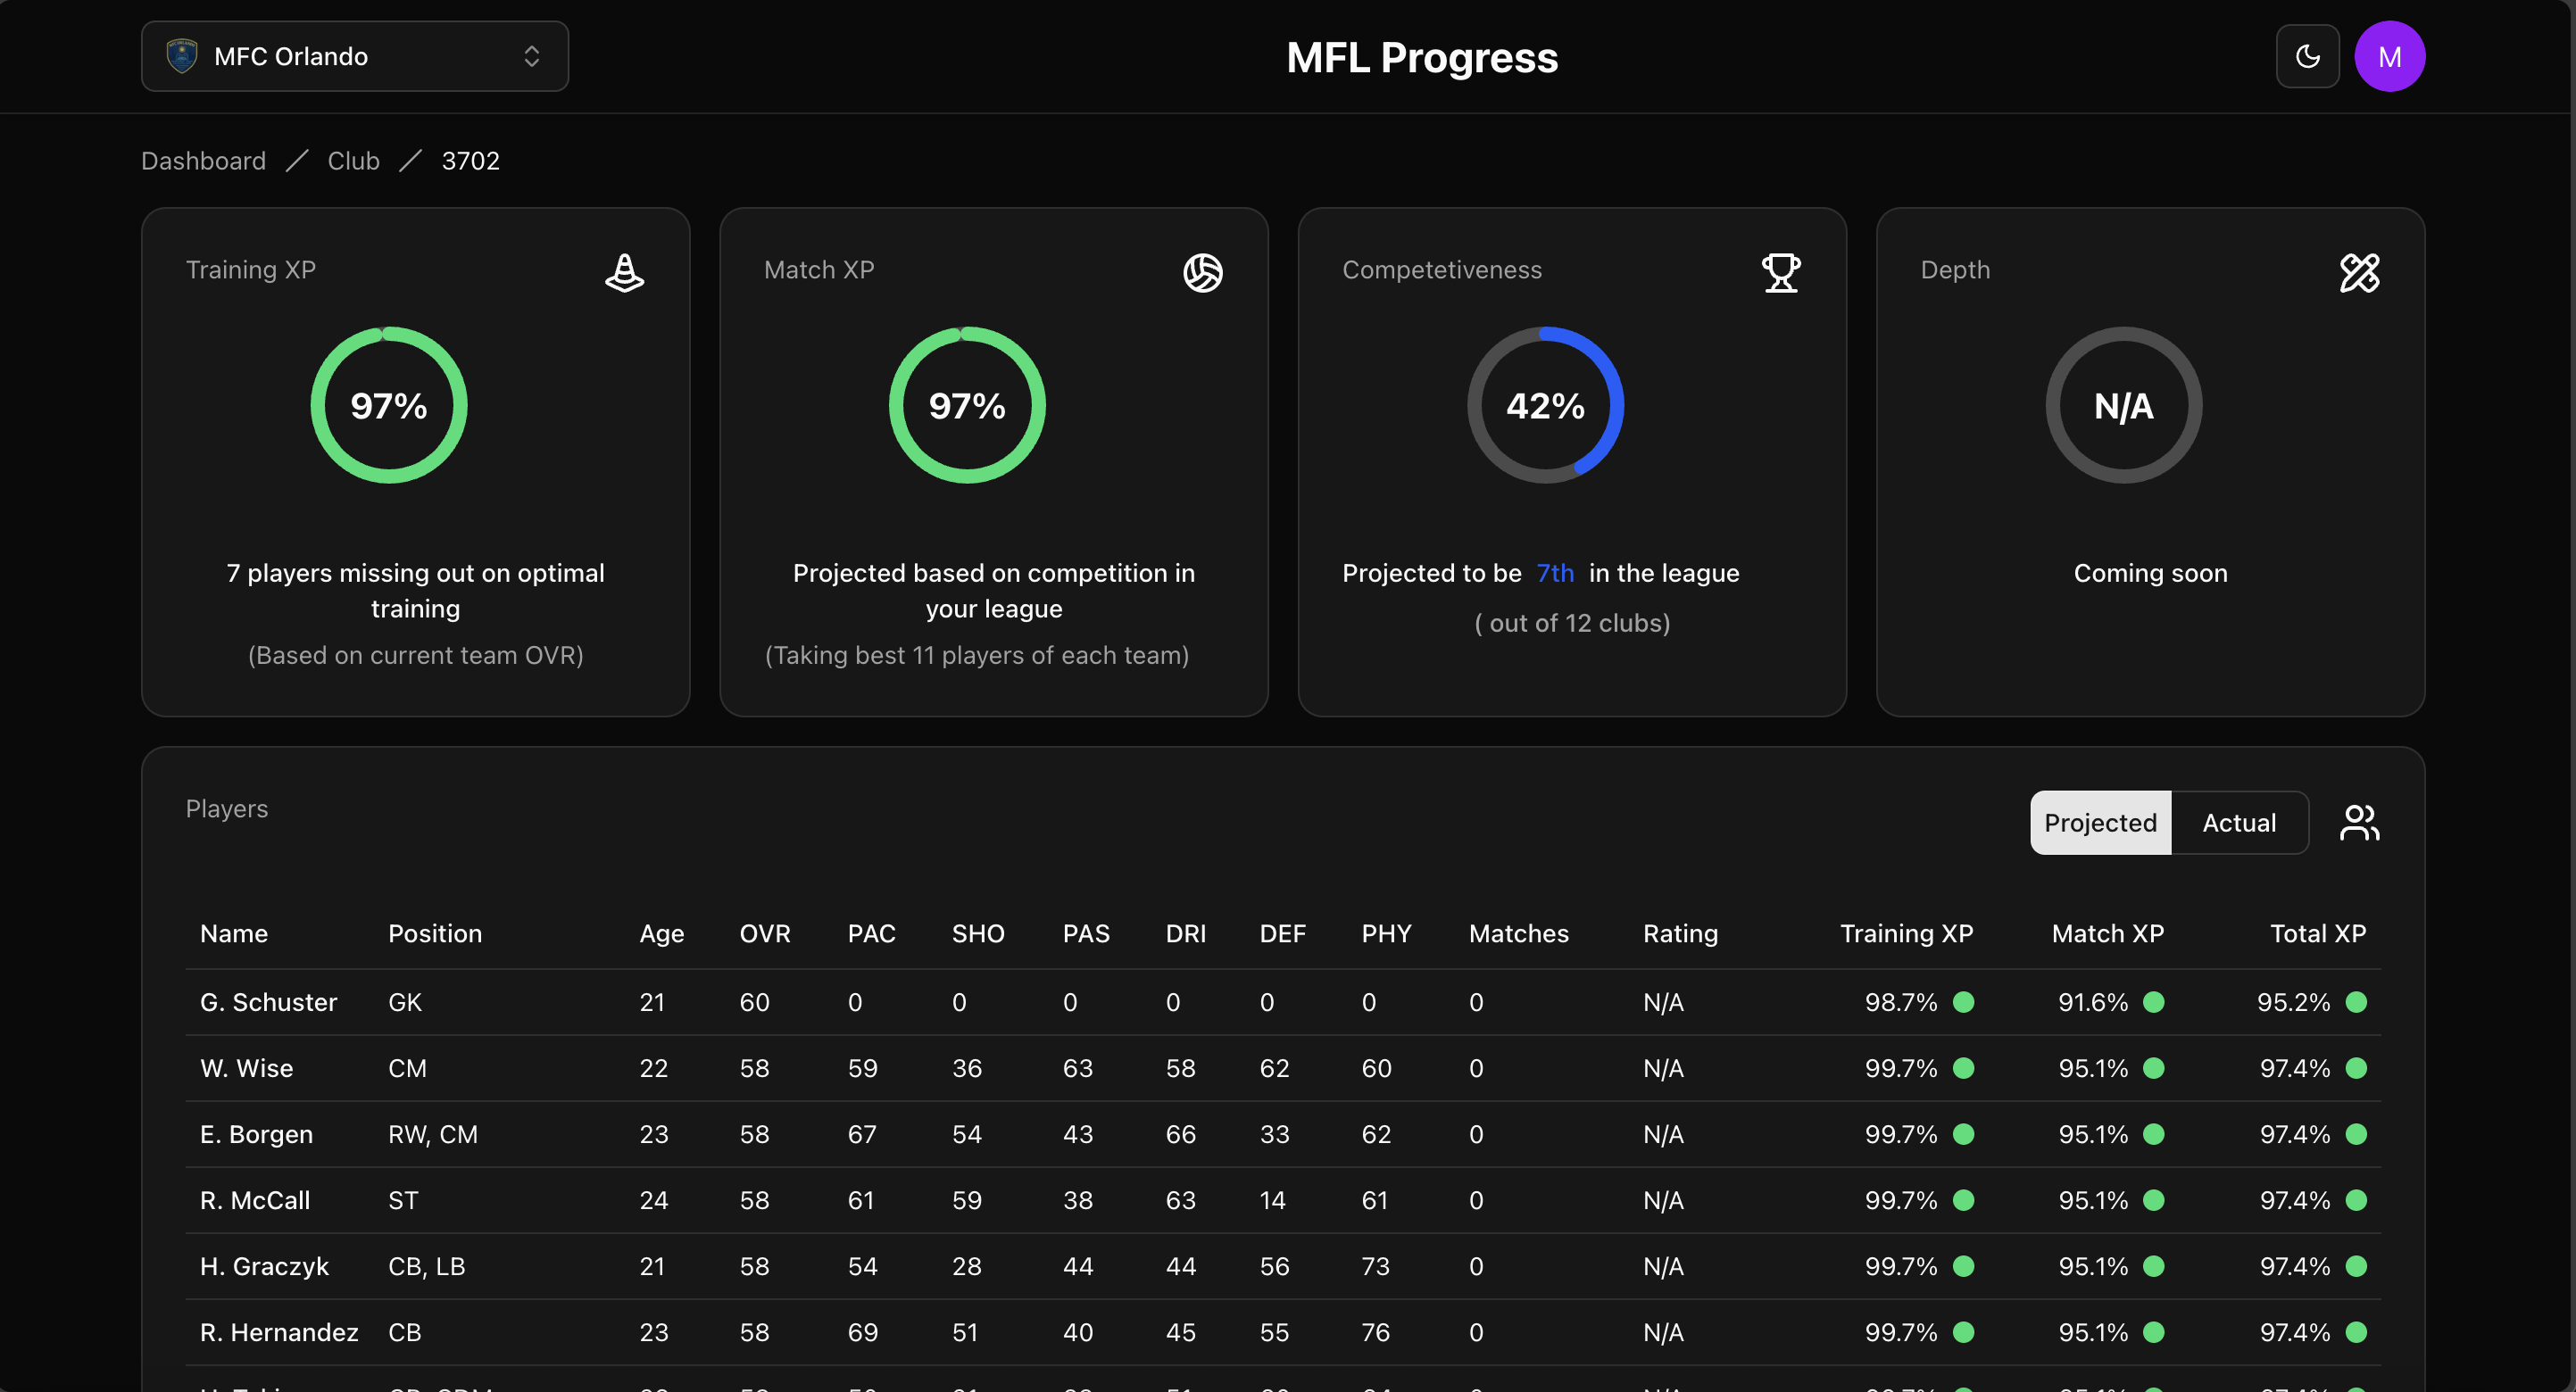
Task: Click the icon on the Depth card
Action: coord(2360,272)
